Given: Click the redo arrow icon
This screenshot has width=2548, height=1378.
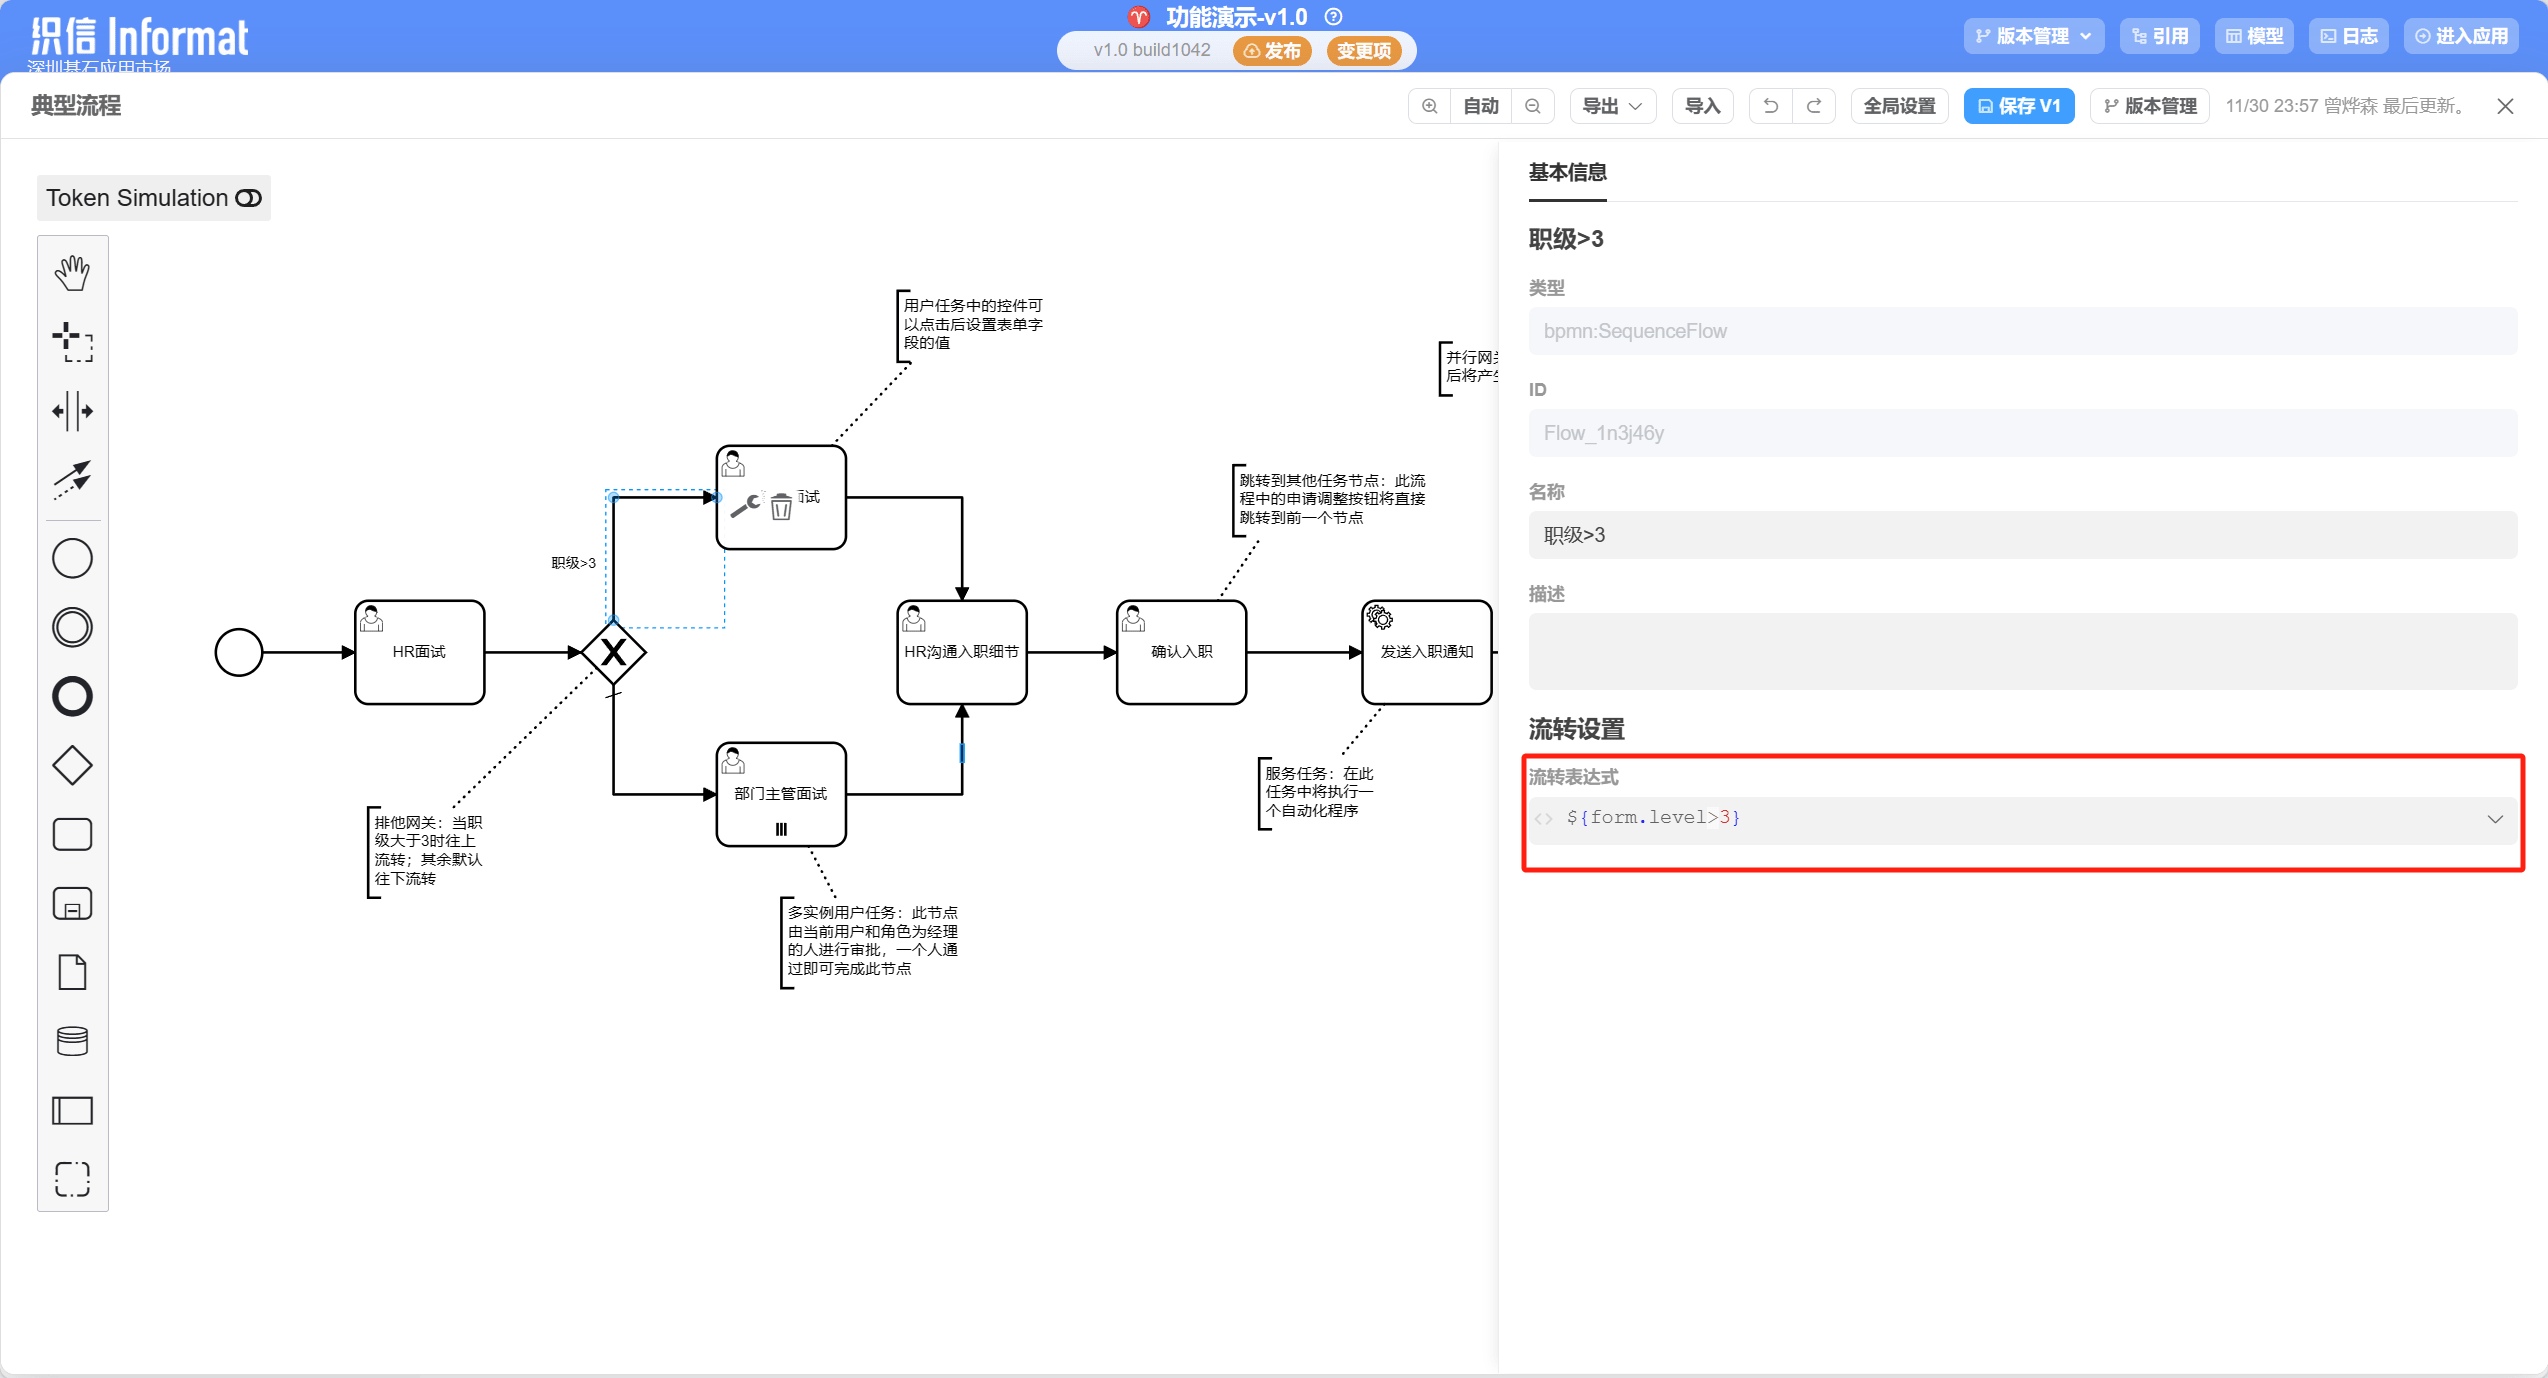Looking at the screenshot, I should coord(1814,106).
